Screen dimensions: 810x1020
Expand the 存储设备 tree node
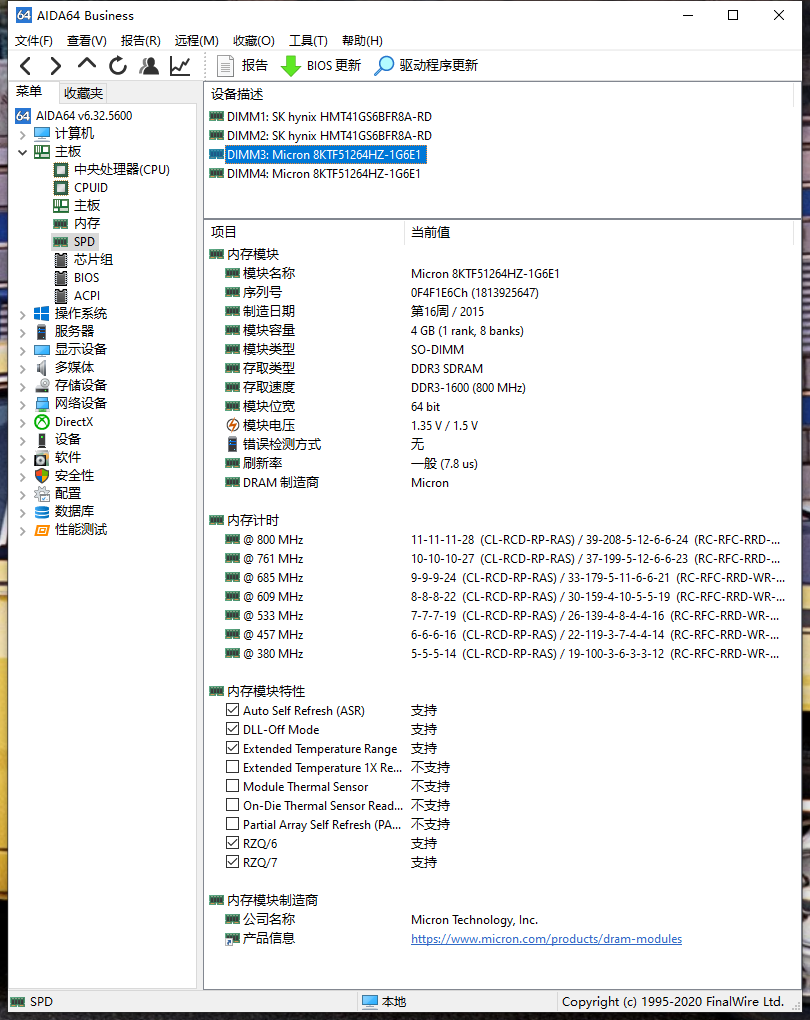pos(23,386)
